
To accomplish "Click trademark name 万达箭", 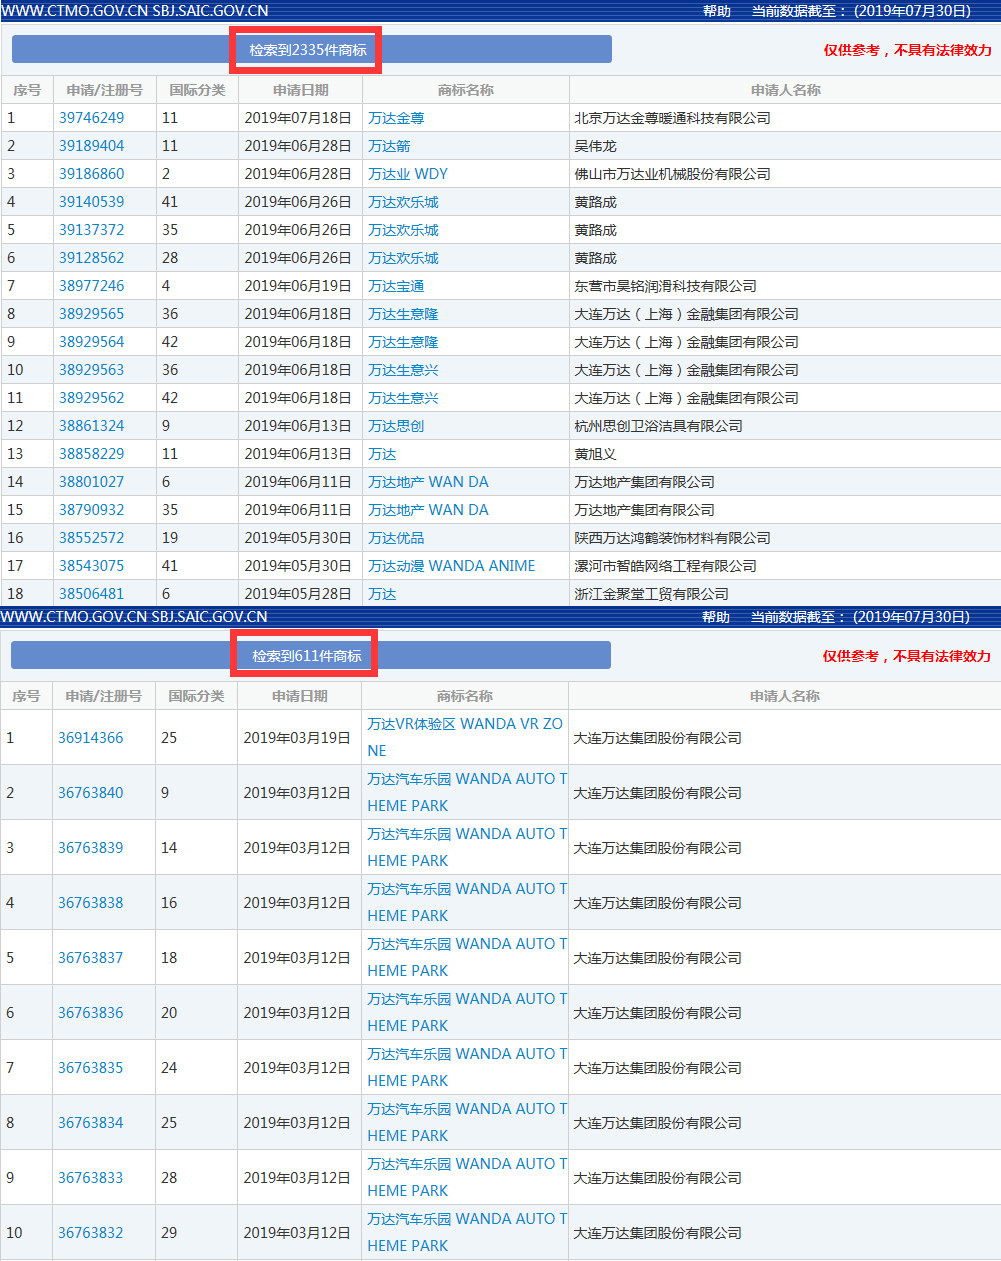I will coord(389,146).
